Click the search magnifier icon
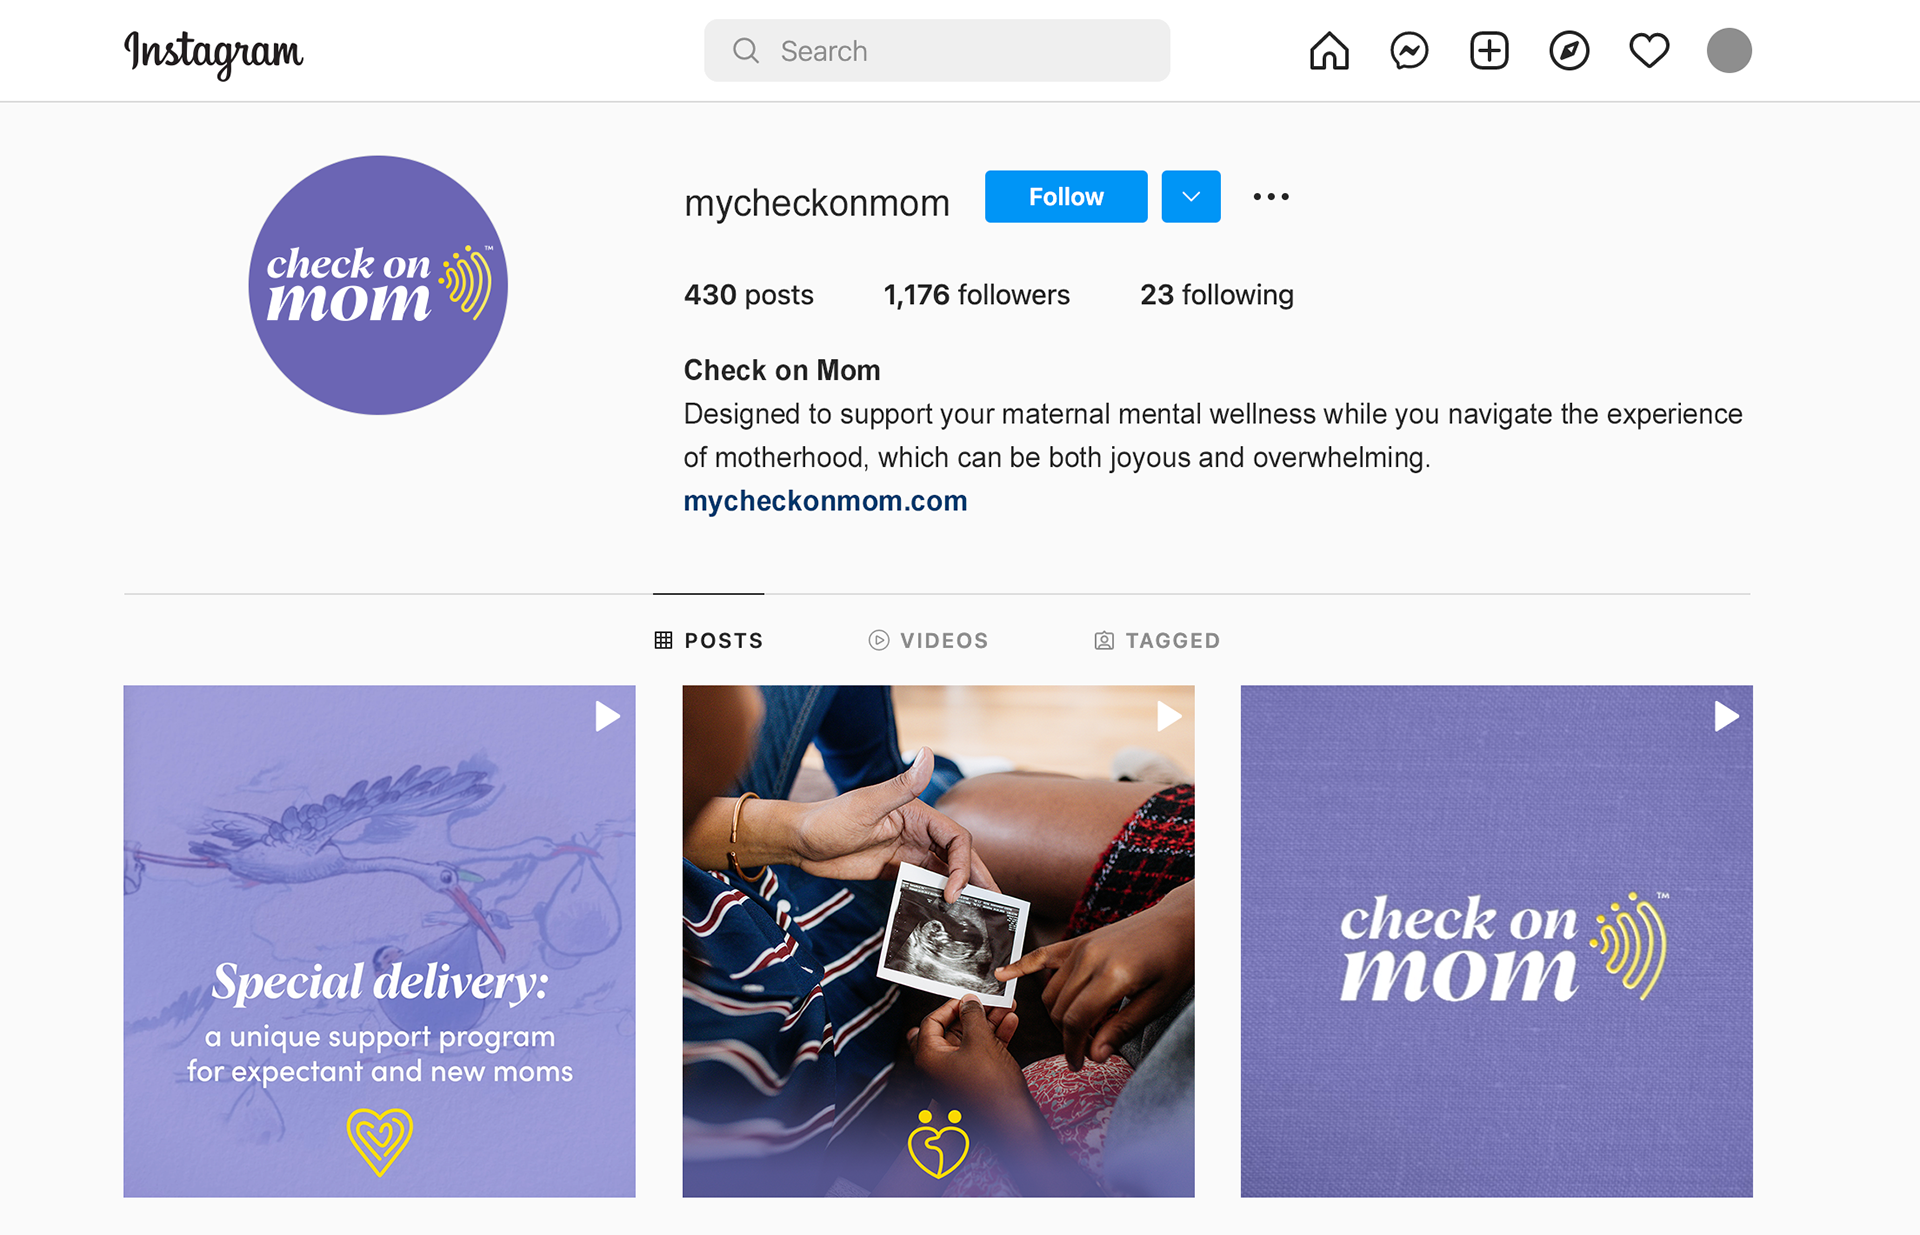Screen dimensions: 1920x1235 point(746,51)
